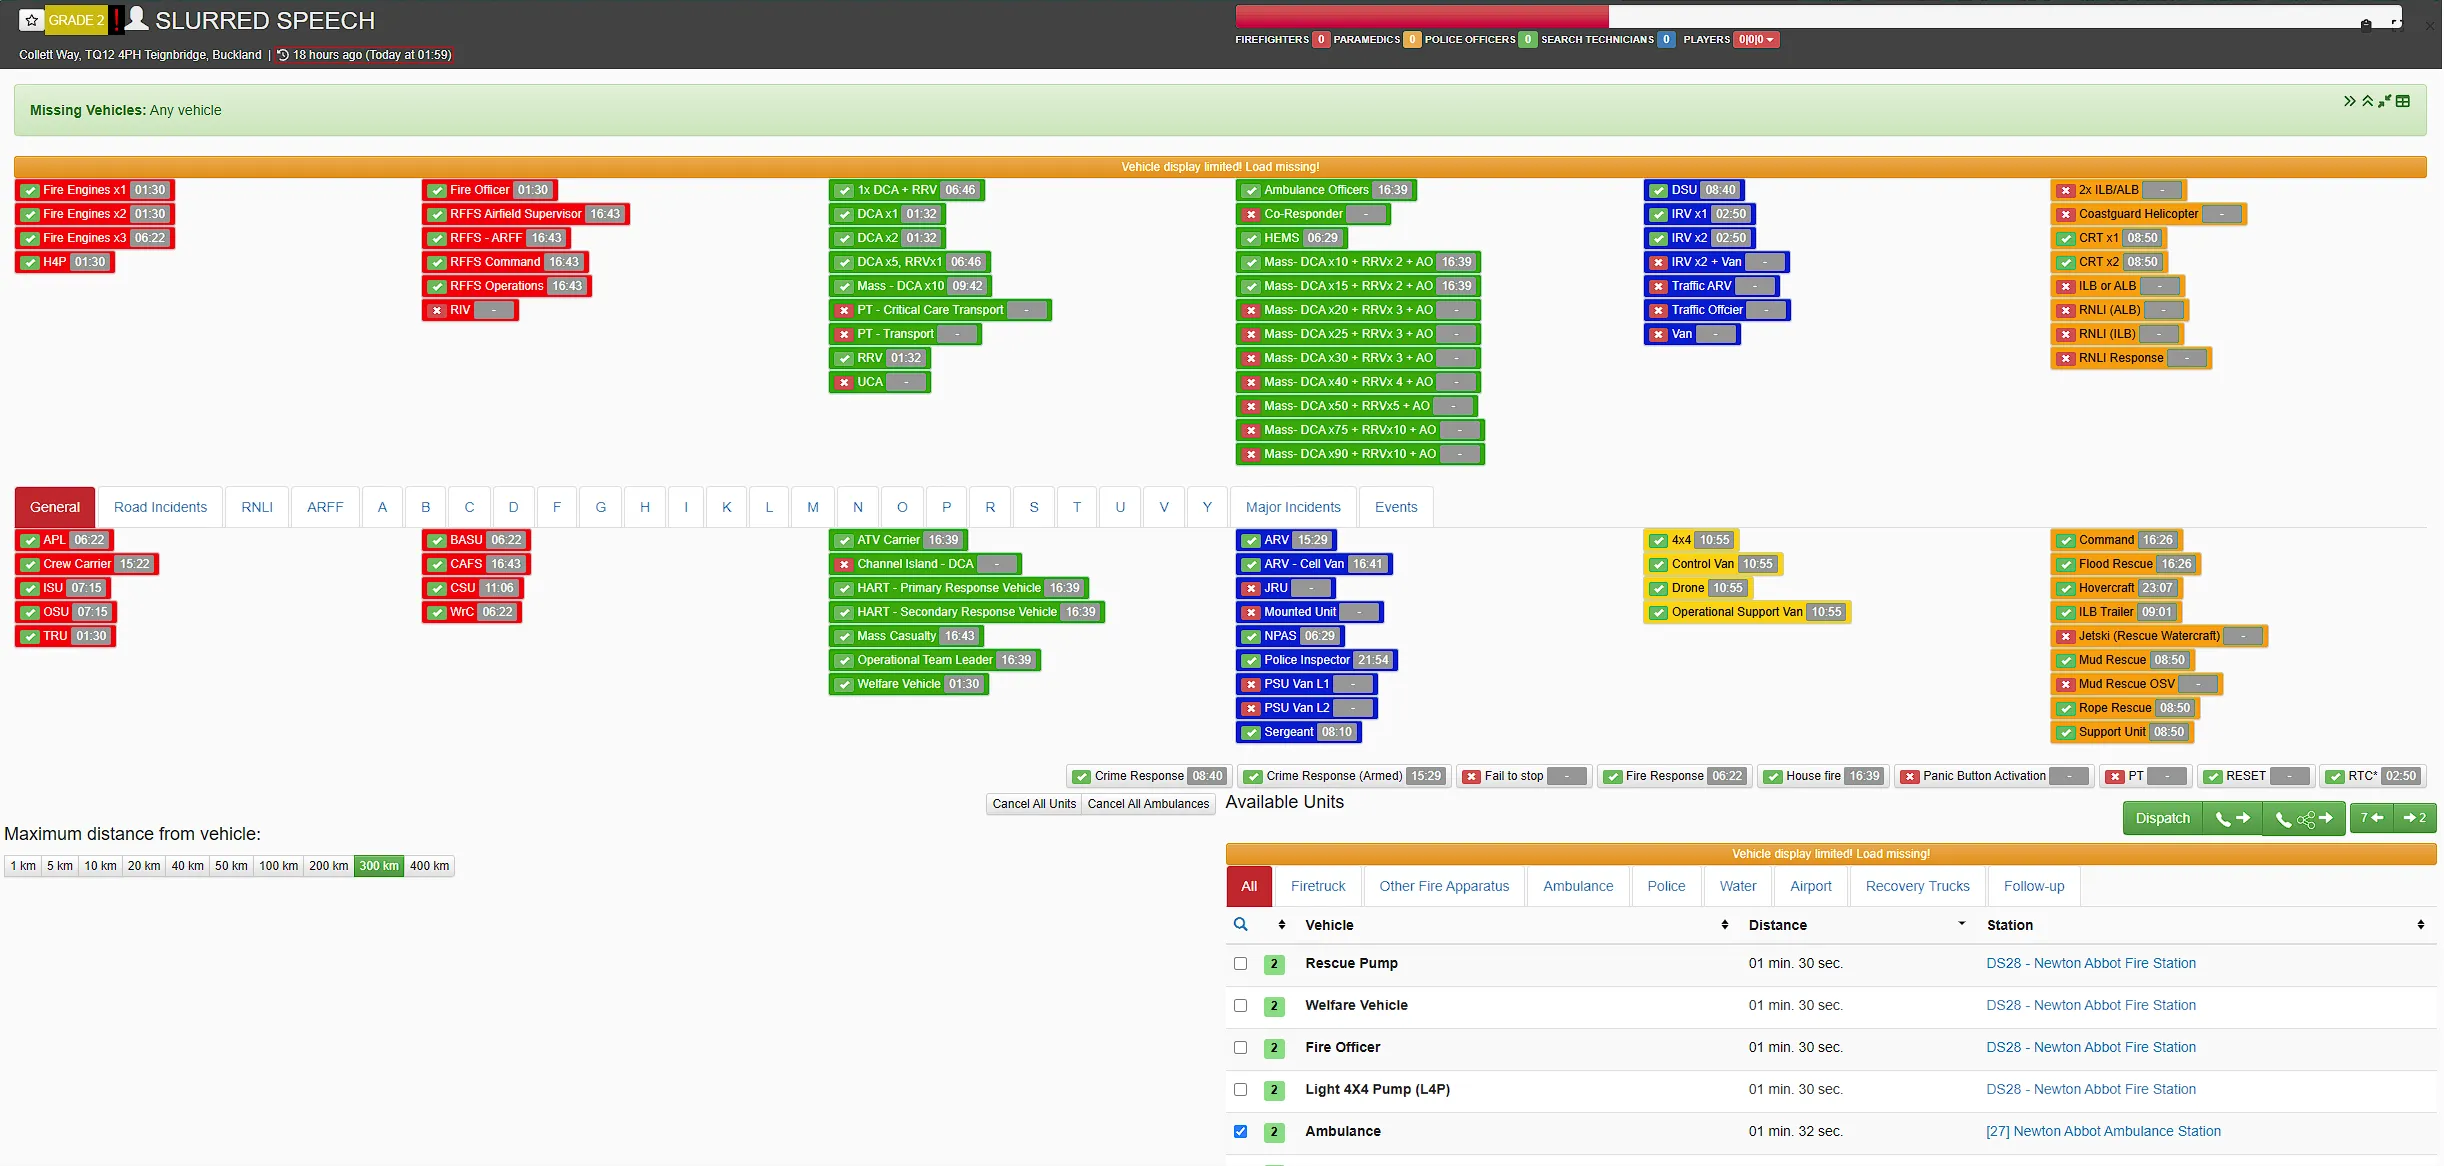The image size is (2444, 1166).
Task: Open the Players dropdown counter
Action: [x=1756, y=40]
